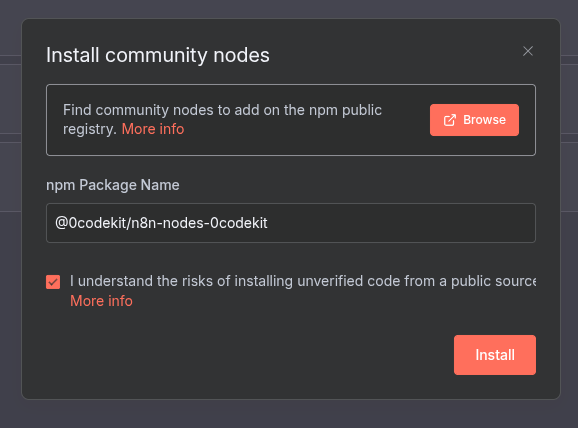Click the word 'Browse' on the orange button

click(x=484, y=120)
